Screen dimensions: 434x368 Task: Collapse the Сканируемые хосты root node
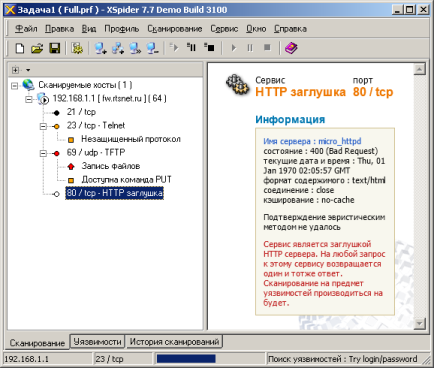coord(14,86)
